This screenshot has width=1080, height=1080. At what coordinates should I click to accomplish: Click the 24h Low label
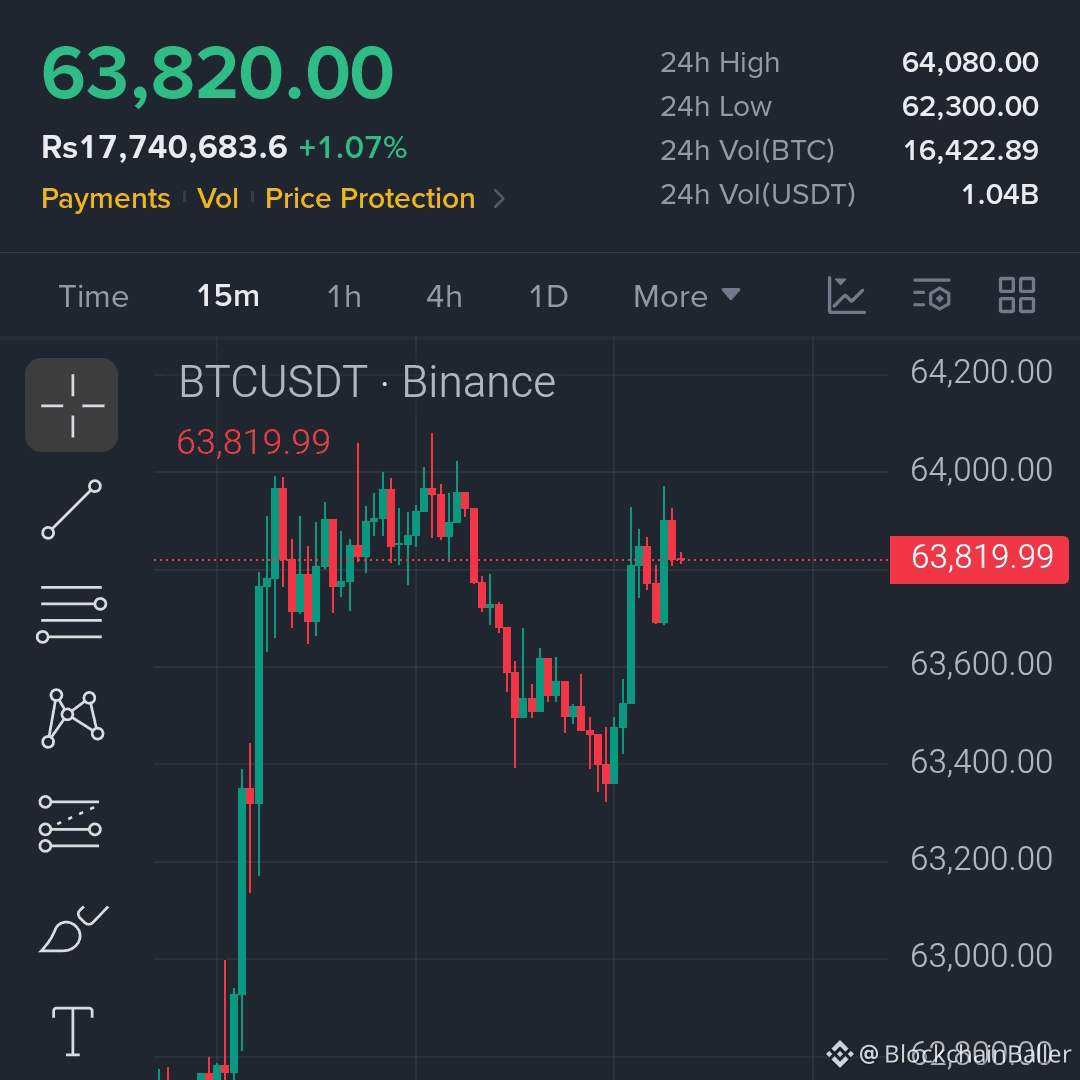click(716, 107)
